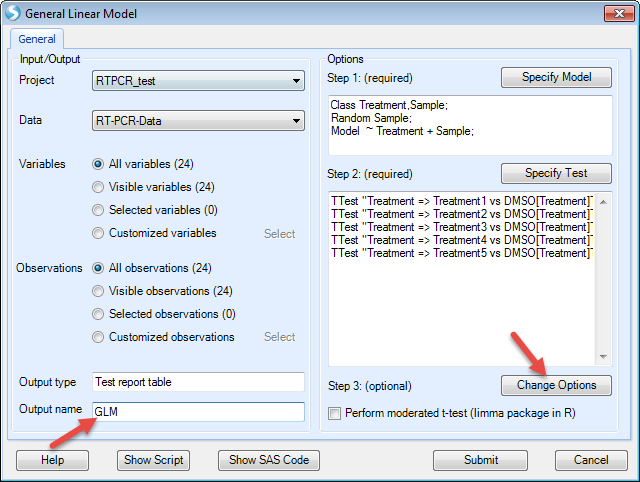Viewport: 640px width, 482px height.
Task: Select Customized observations radio button
Action: click(x=98, y=337)
